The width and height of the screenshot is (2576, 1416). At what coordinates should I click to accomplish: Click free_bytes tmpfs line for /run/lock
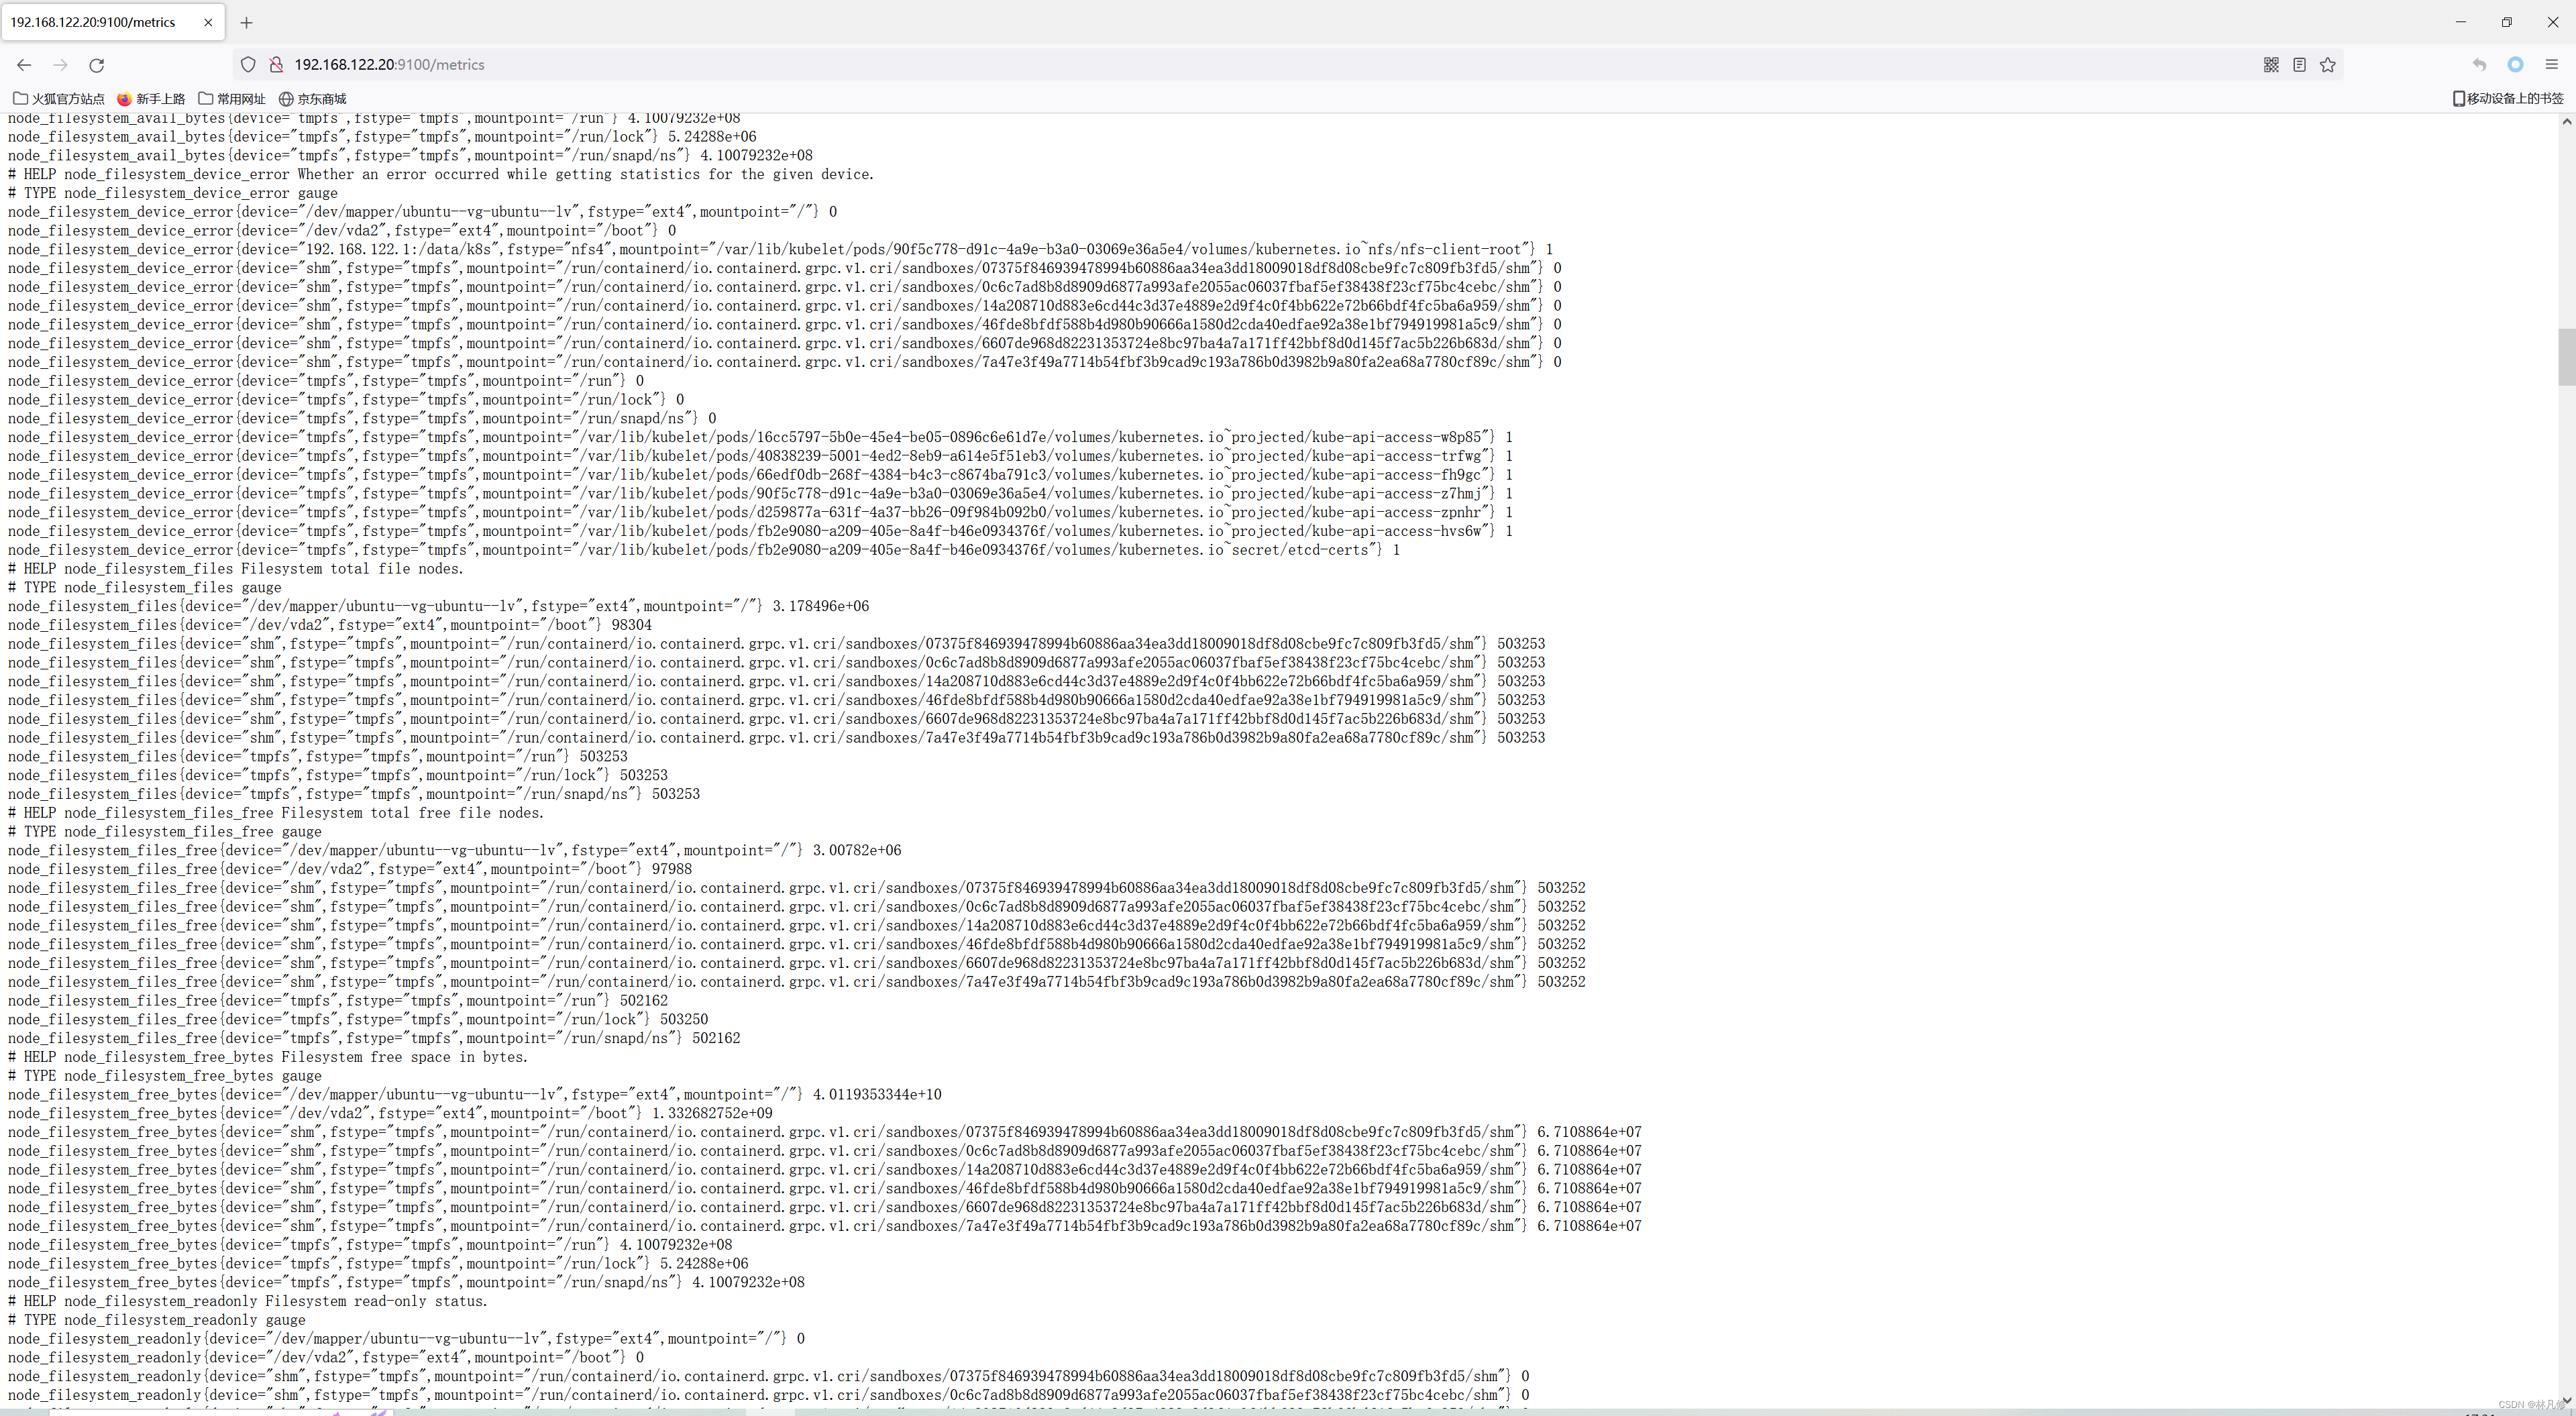(x=378, y=1264)
